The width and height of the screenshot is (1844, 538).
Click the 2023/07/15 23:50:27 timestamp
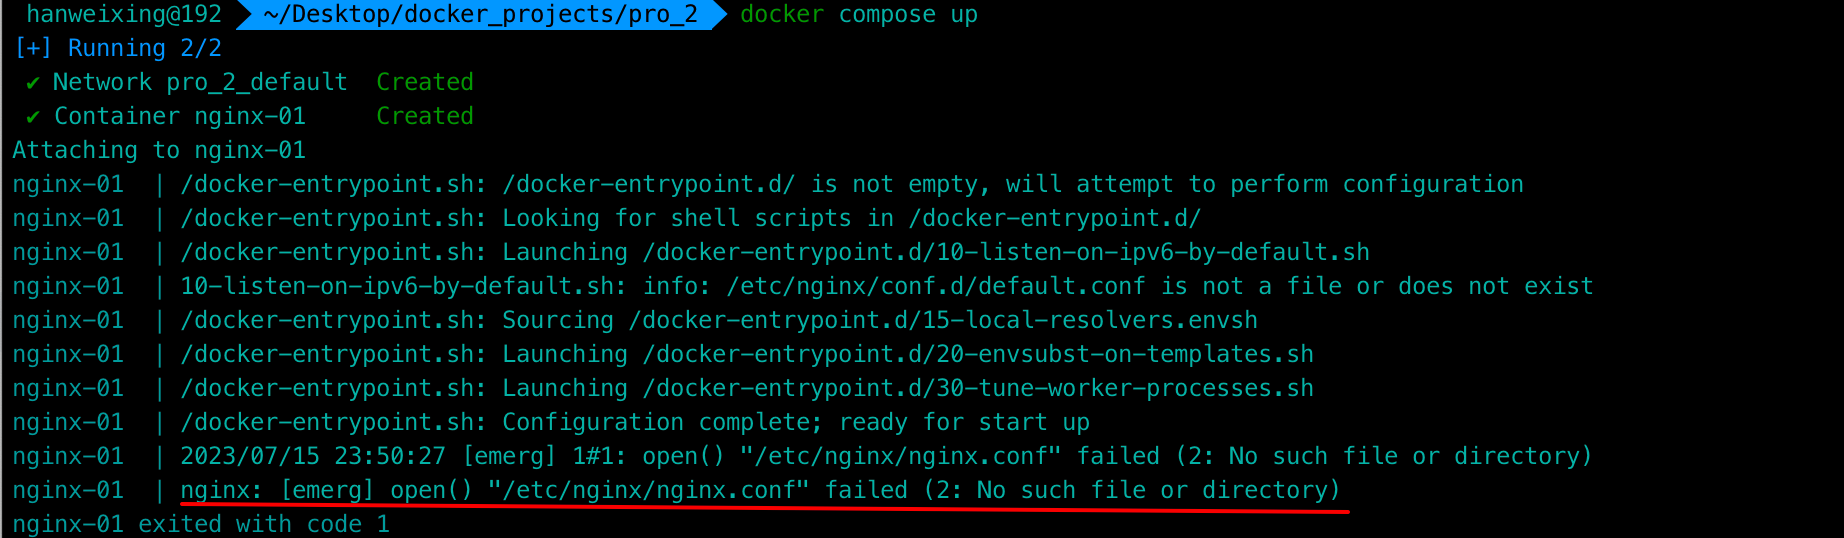[x=313, y=456]
